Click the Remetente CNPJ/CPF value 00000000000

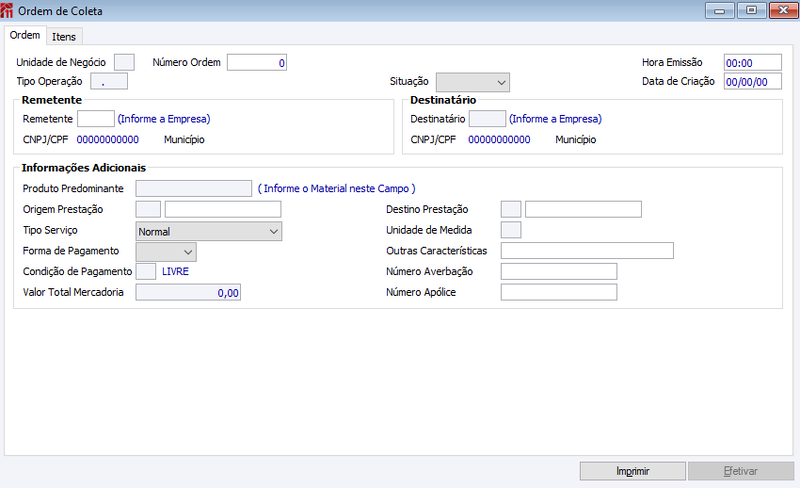[108, 139]
